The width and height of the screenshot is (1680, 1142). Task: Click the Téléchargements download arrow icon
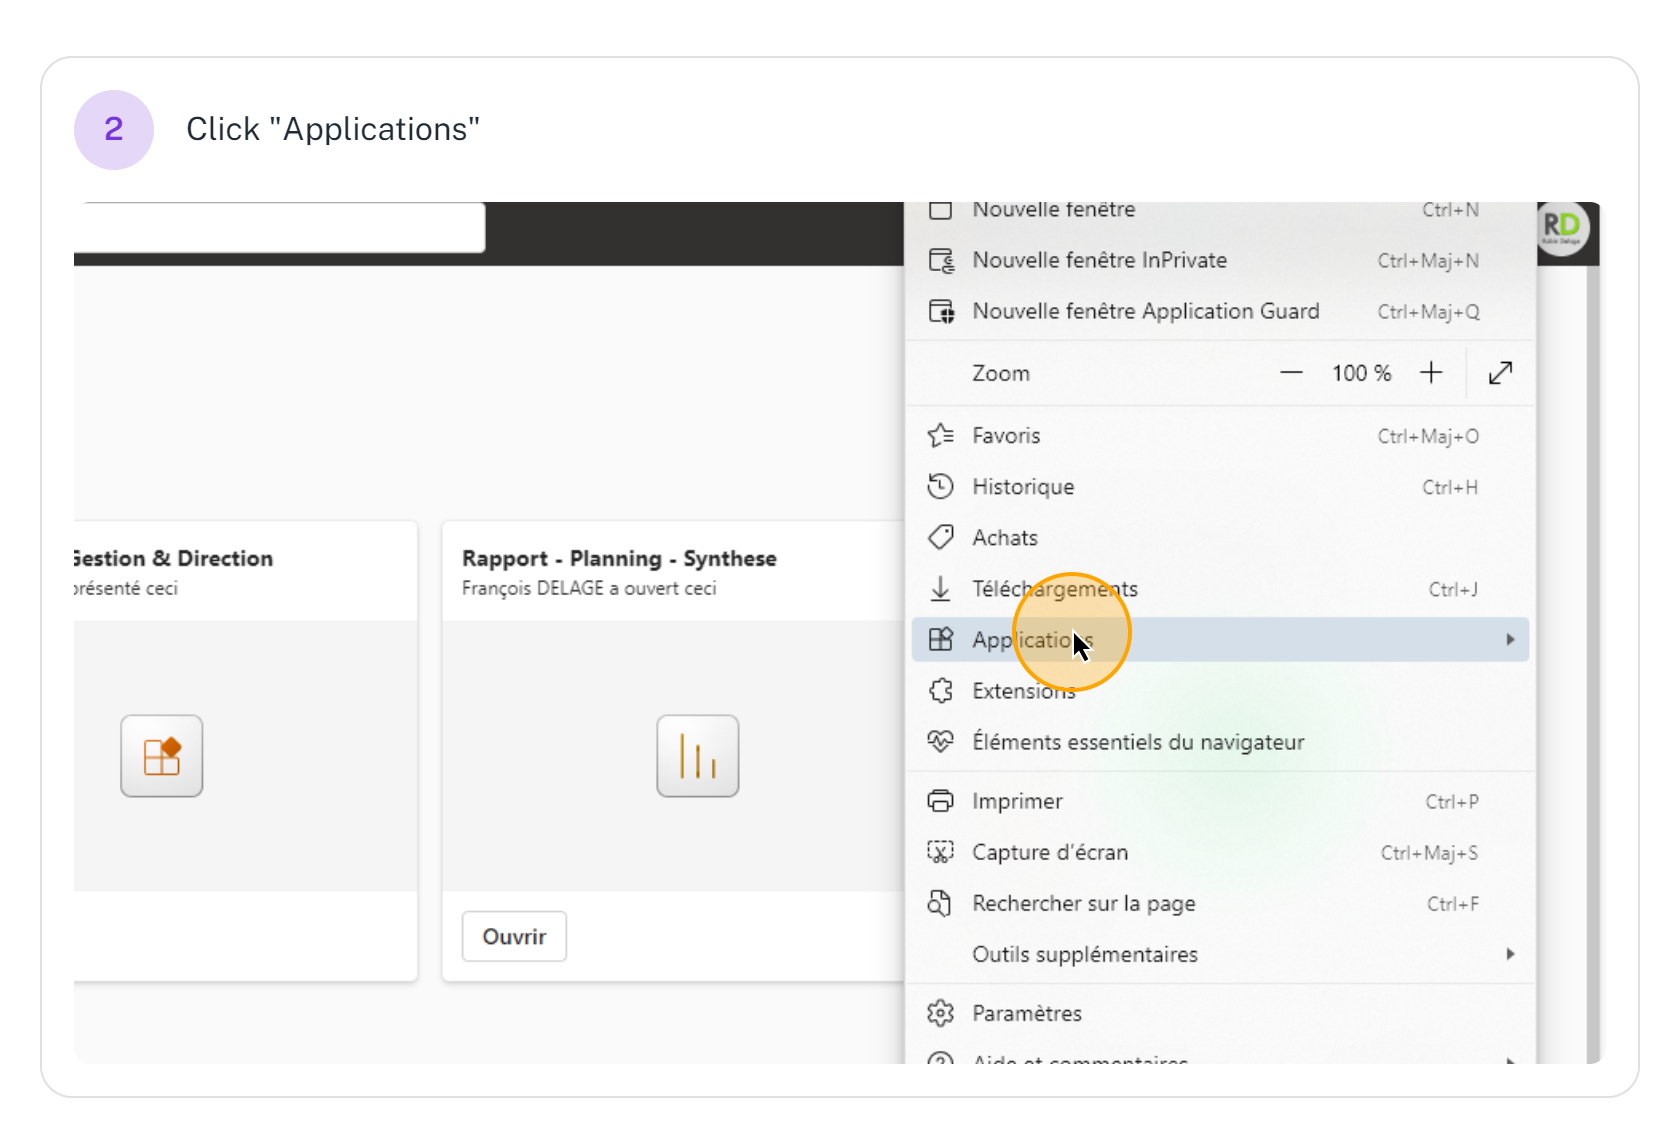coord(940,589)
